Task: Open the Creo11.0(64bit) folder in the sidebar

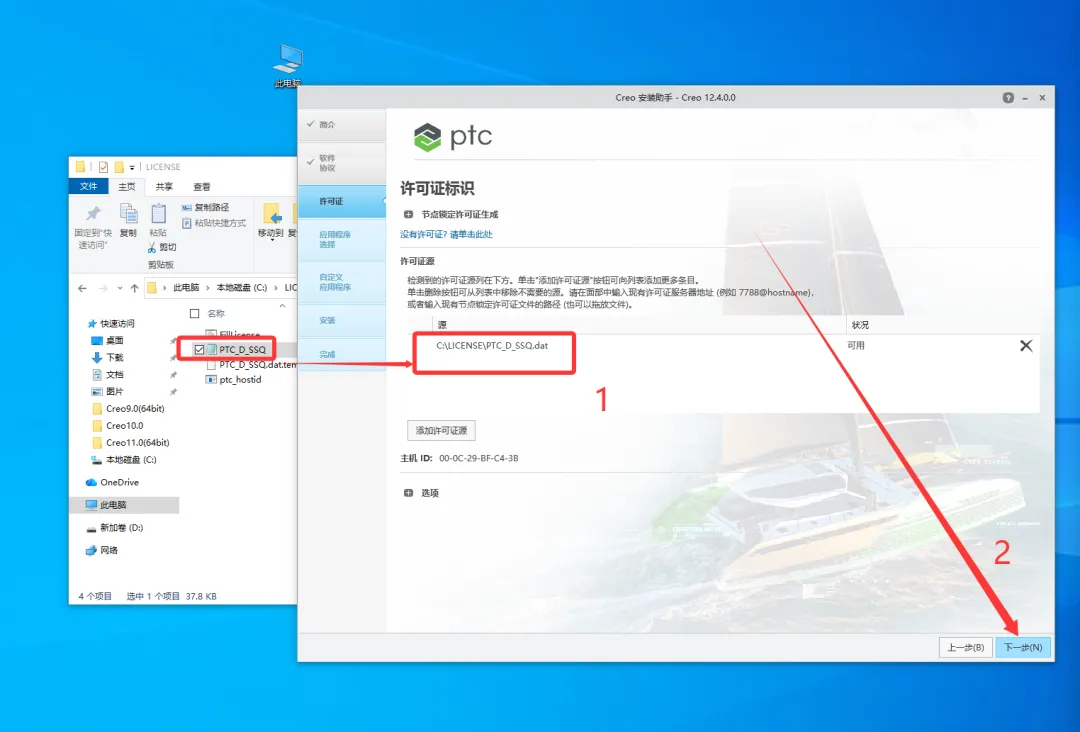Action: (138, 442)
